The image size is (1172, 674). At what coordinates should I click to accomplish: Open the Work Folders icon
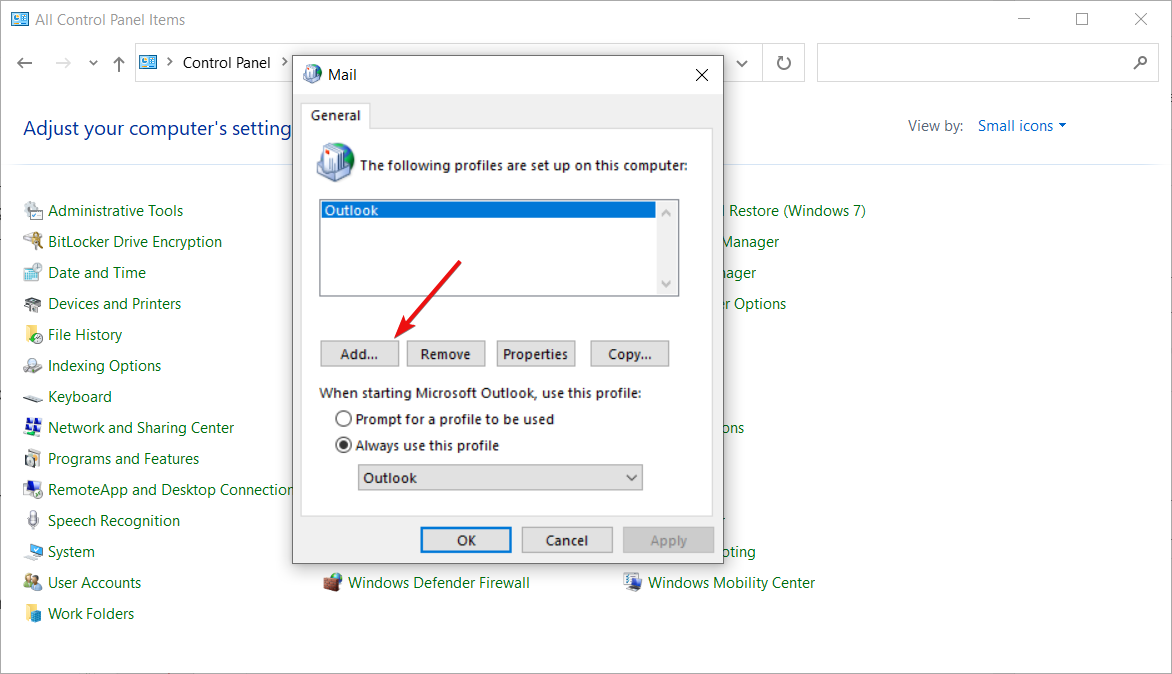(33, 613)
